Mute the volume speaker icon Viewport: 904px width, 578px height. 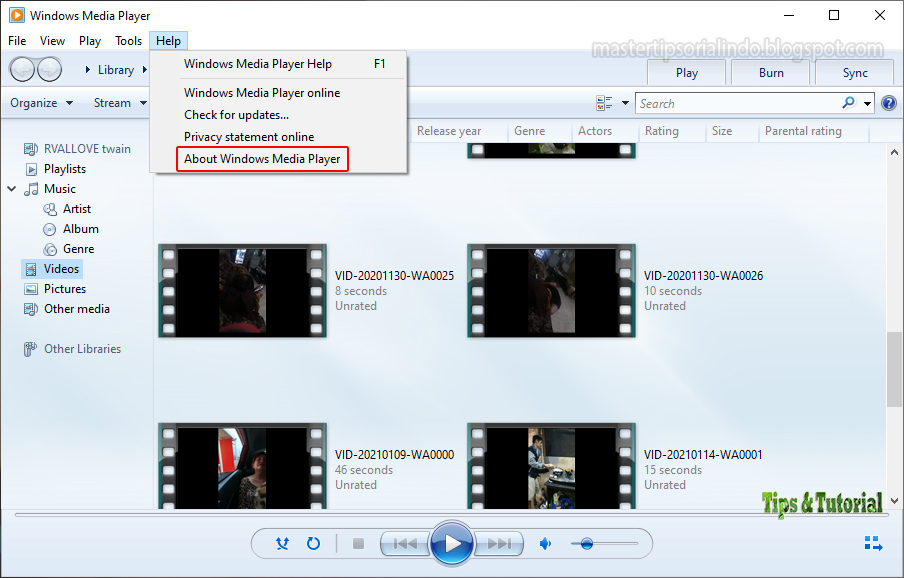[x=545, y=543]
